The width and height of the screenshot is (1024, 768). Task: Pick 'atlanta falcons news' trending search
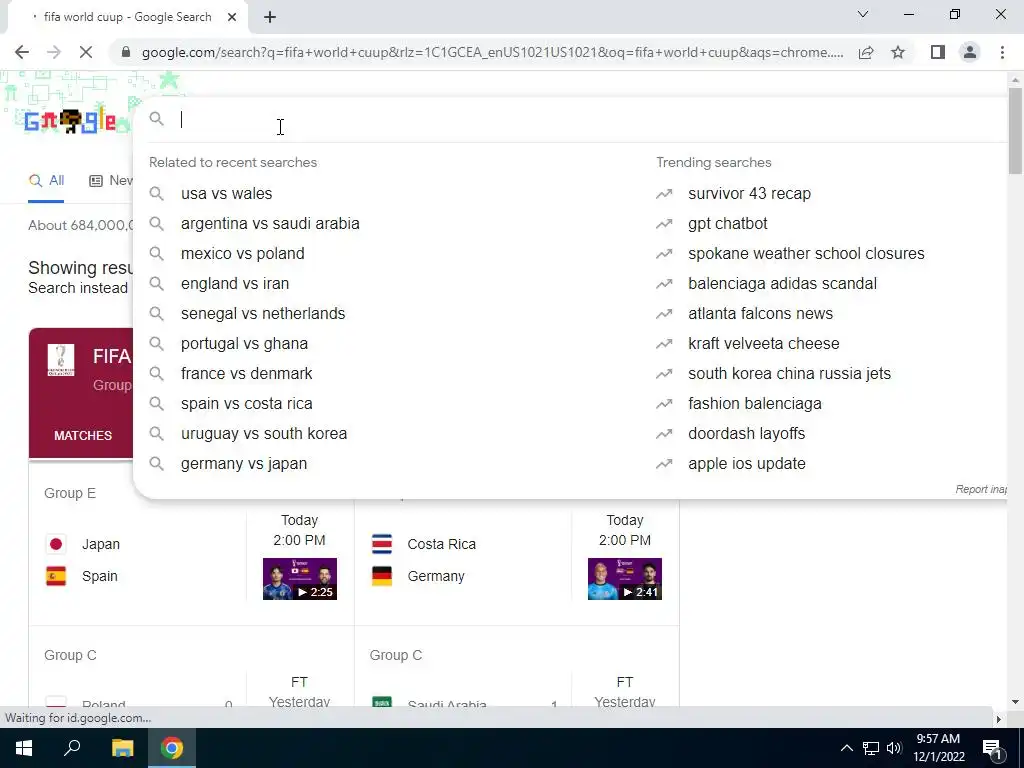pos(761,313)
